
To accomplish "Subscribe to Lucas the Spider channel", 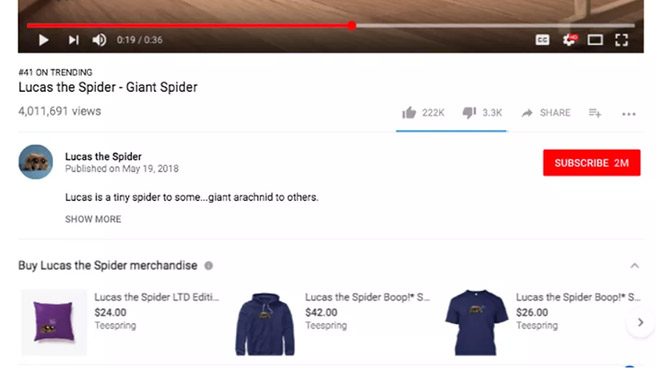I will pyautogui.click(x=591, y=163).
